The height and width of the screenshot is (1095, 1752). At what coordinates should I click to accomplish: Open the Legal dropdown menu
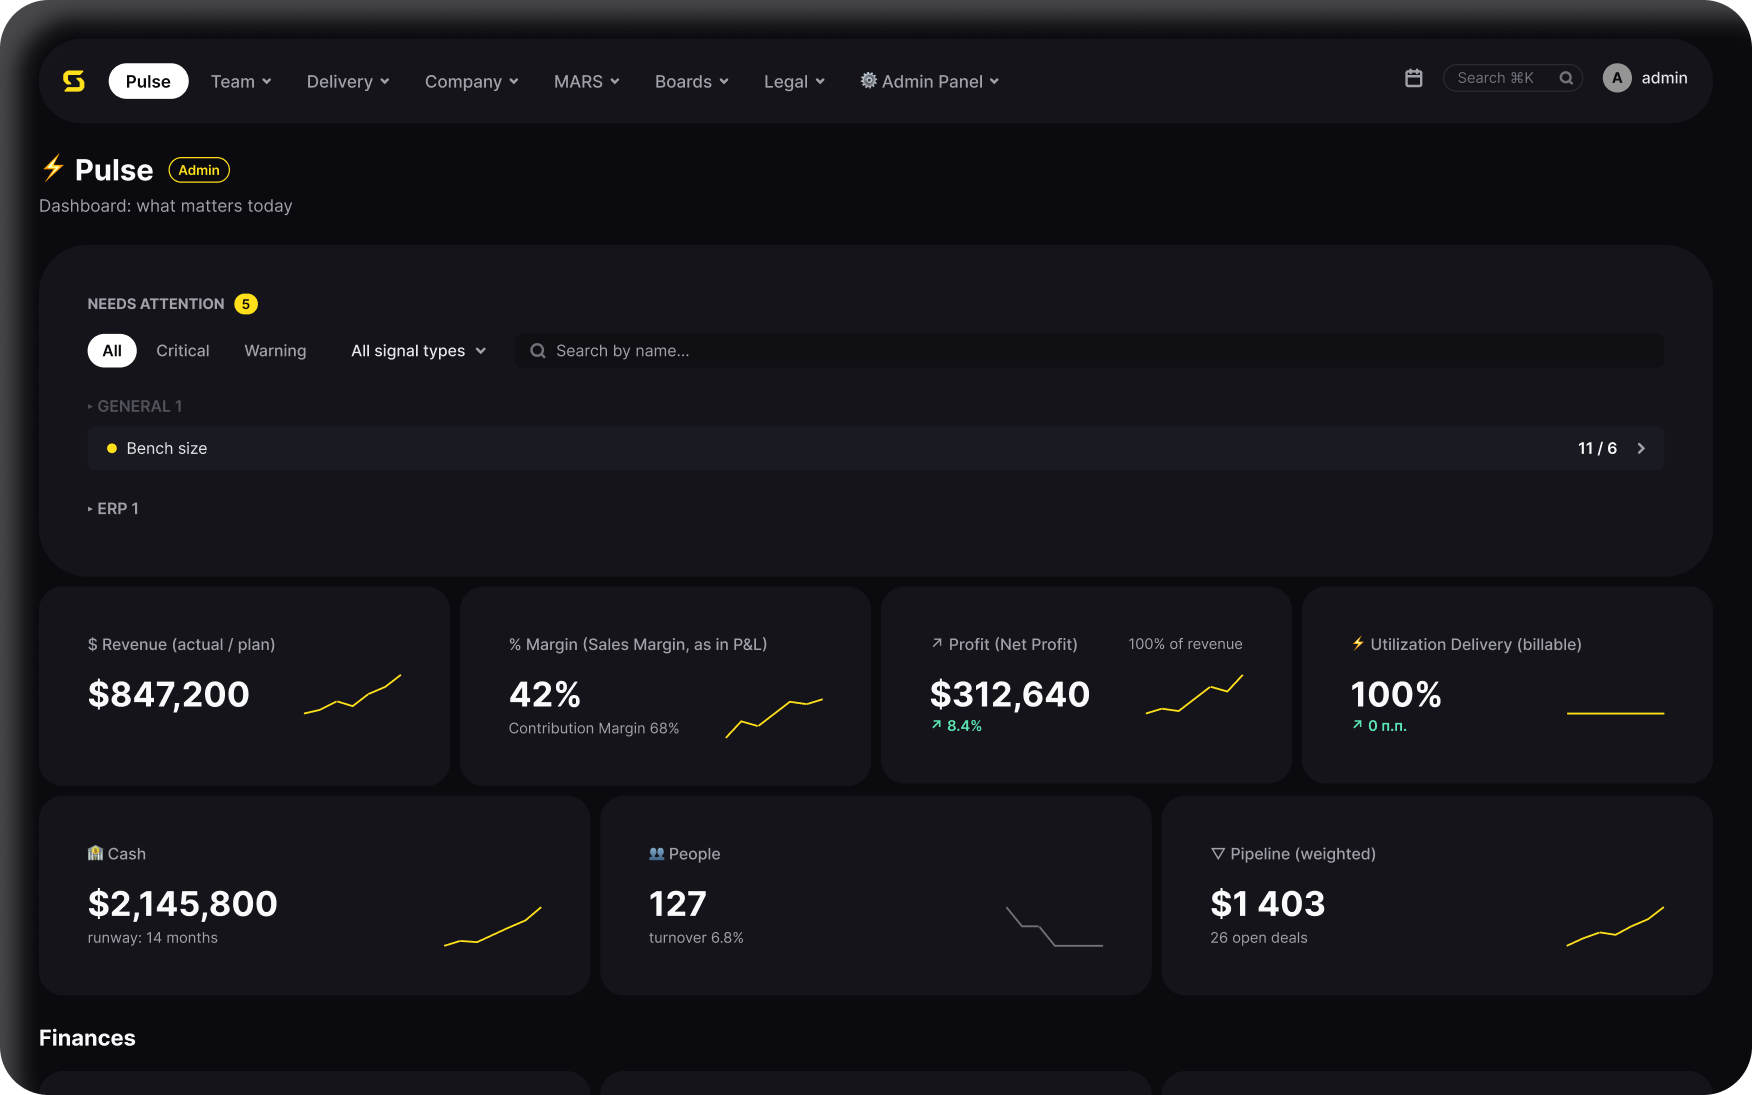[x=794, y=81]
